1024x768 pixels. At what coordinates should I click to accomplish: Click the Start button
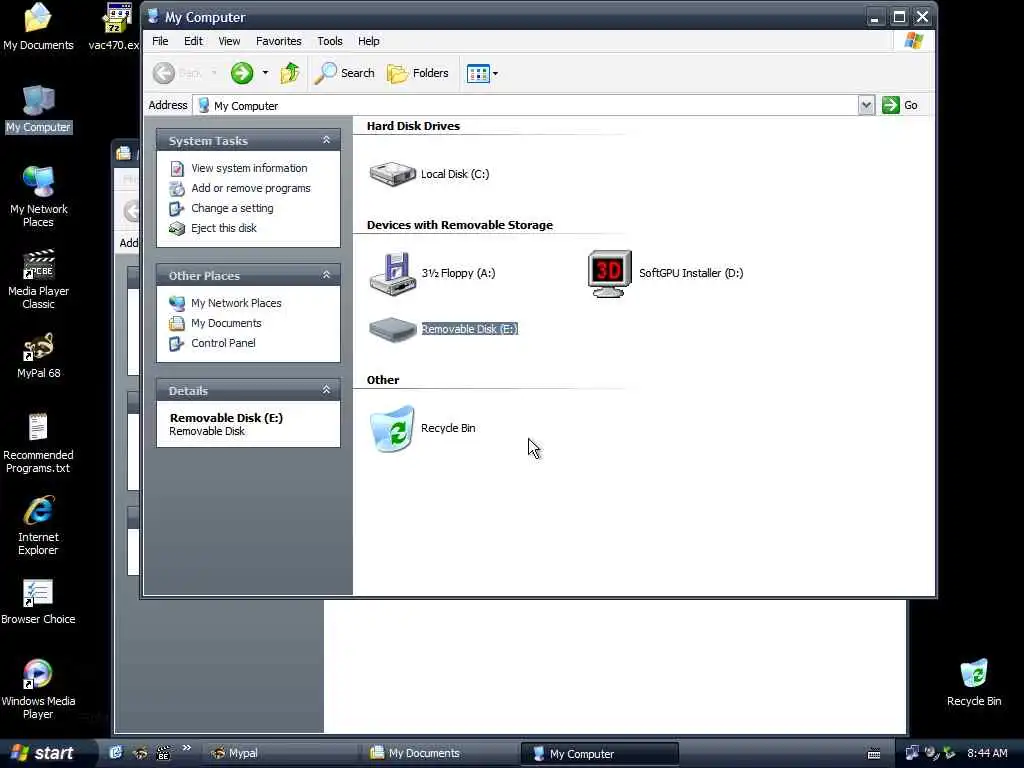coord(44,754)
